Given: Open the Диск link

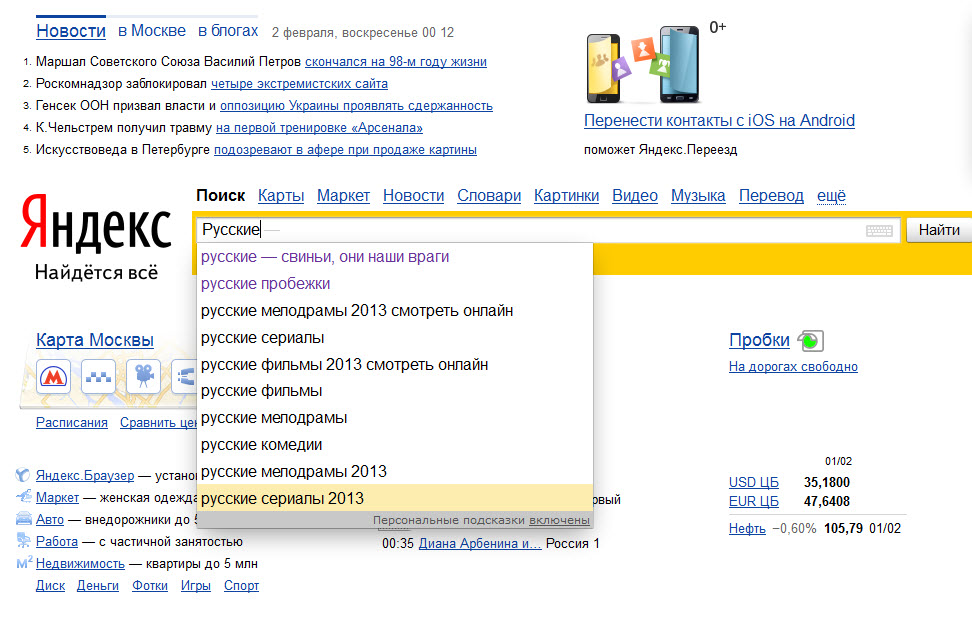Looking at the screenshot, I should pos(50,586).
